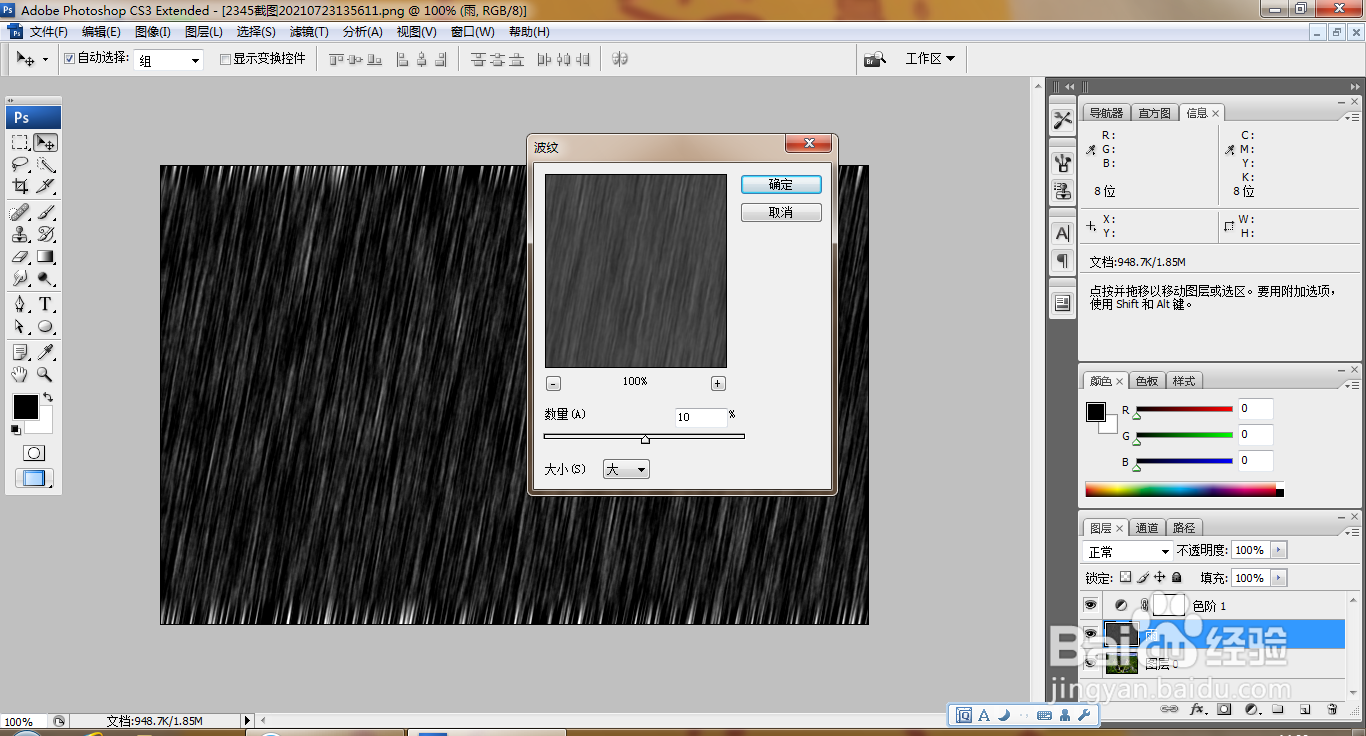Viewport: 1366px width, 736px height.
Task: Enable 显示变换控件 checkbox
Action: 225,59
